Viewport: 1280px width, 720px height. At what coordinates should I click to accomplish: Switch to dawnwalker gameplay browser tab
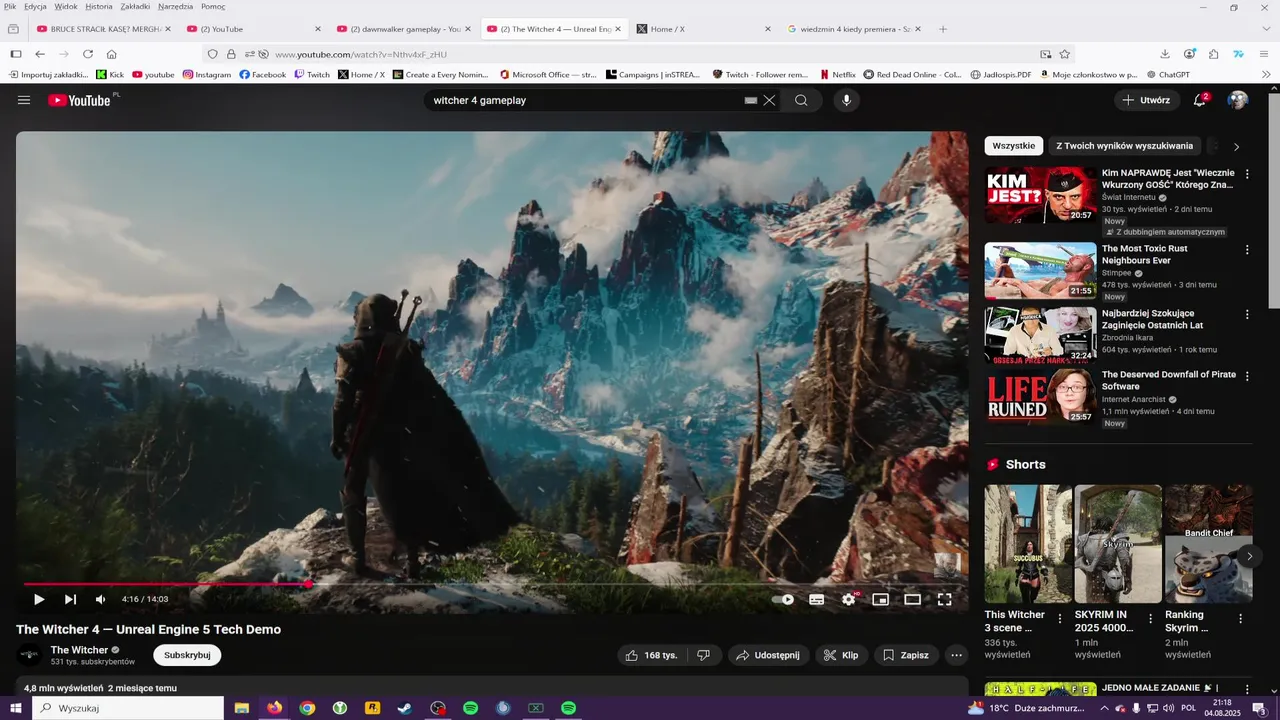click(x=403, y=29)
